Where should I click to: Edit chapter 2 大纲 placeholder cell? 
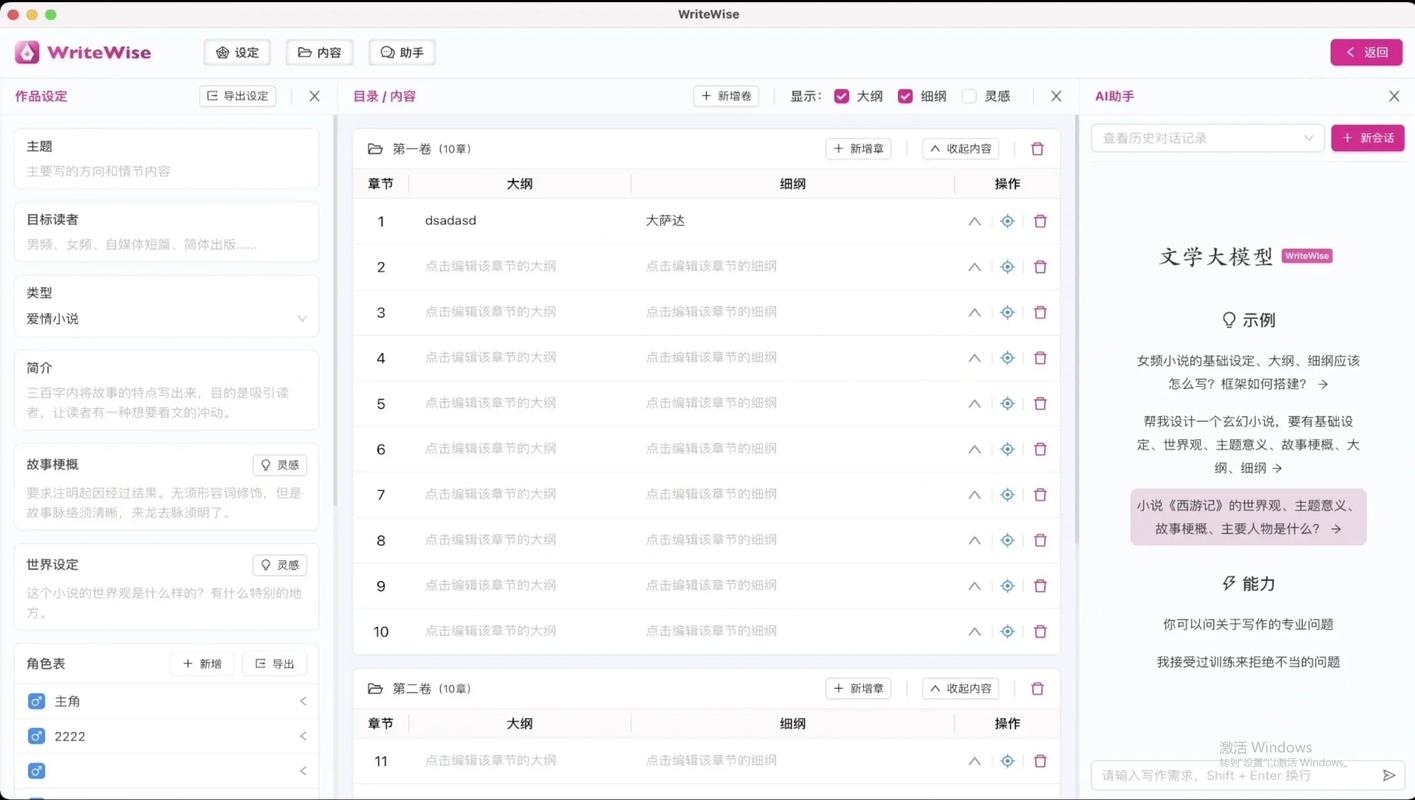coord(520,267)
